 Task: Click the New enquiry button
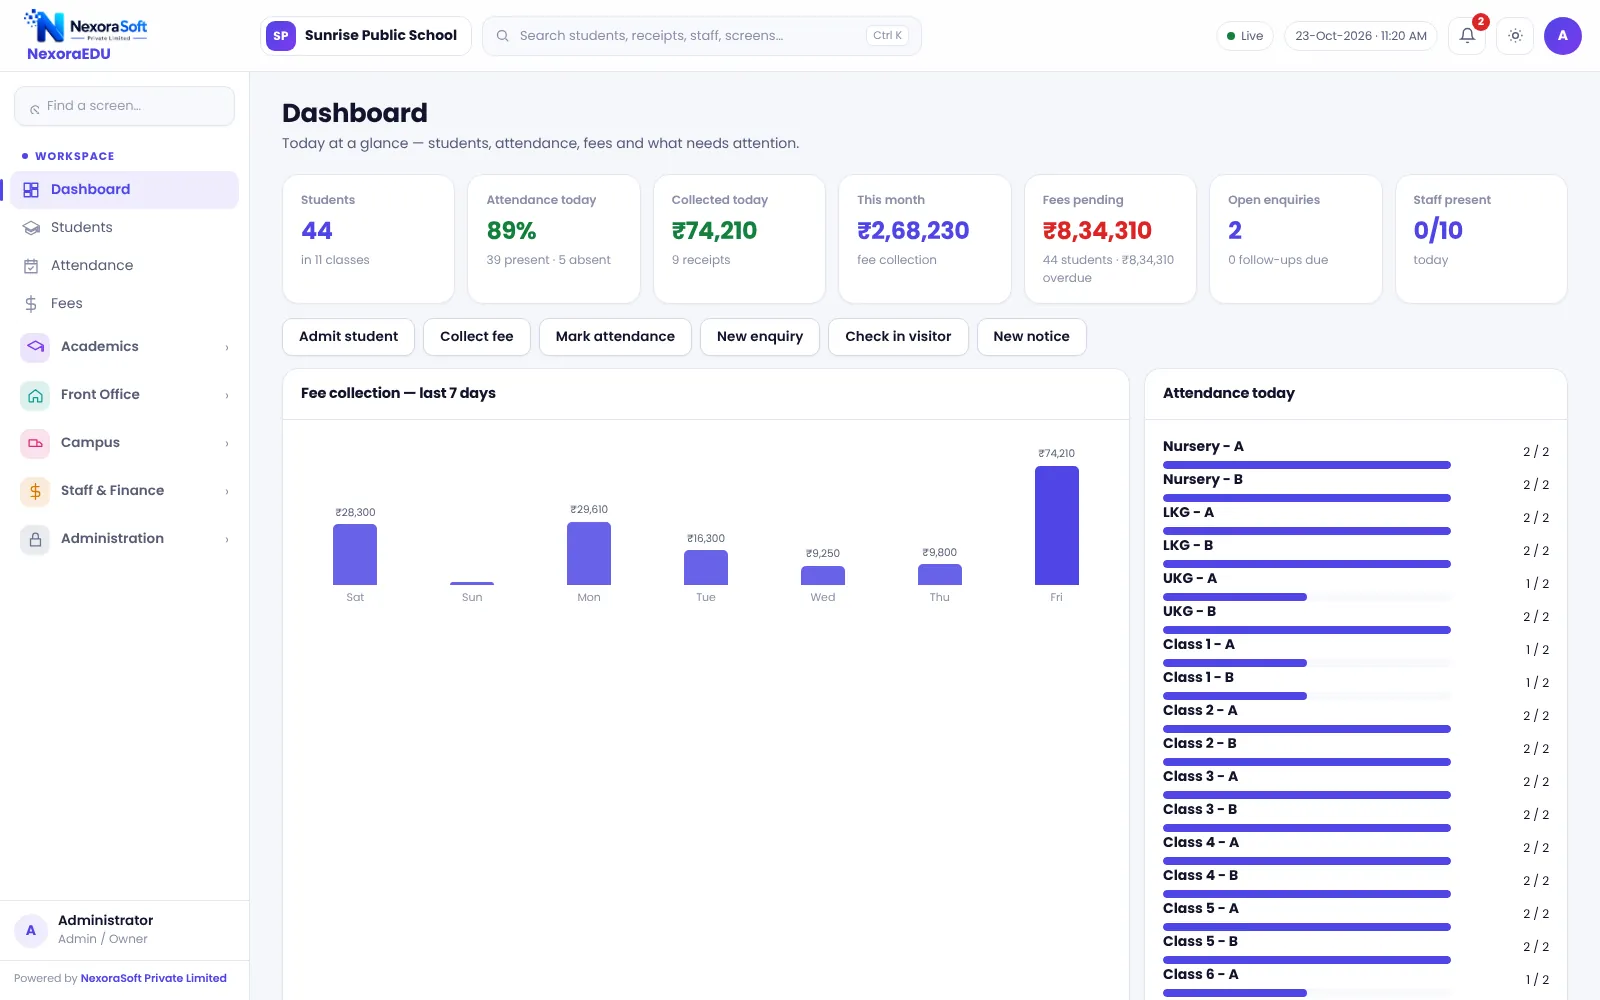click(760, 337)
